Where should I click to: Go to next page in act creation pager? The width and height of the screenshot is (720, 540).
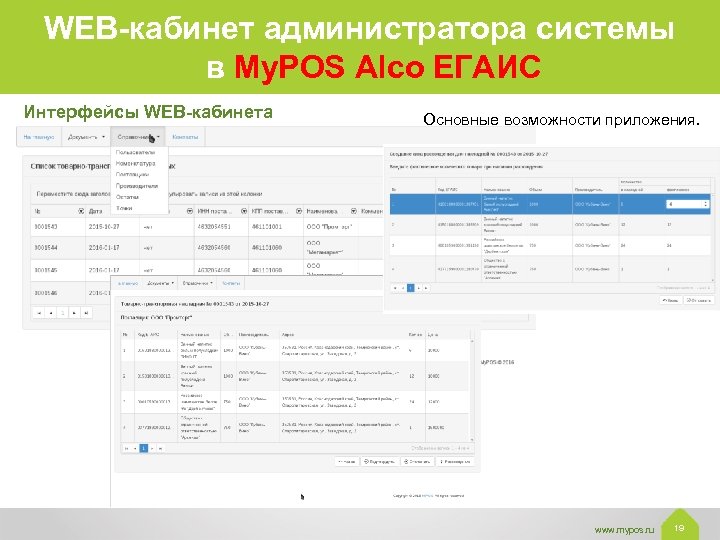418,288
